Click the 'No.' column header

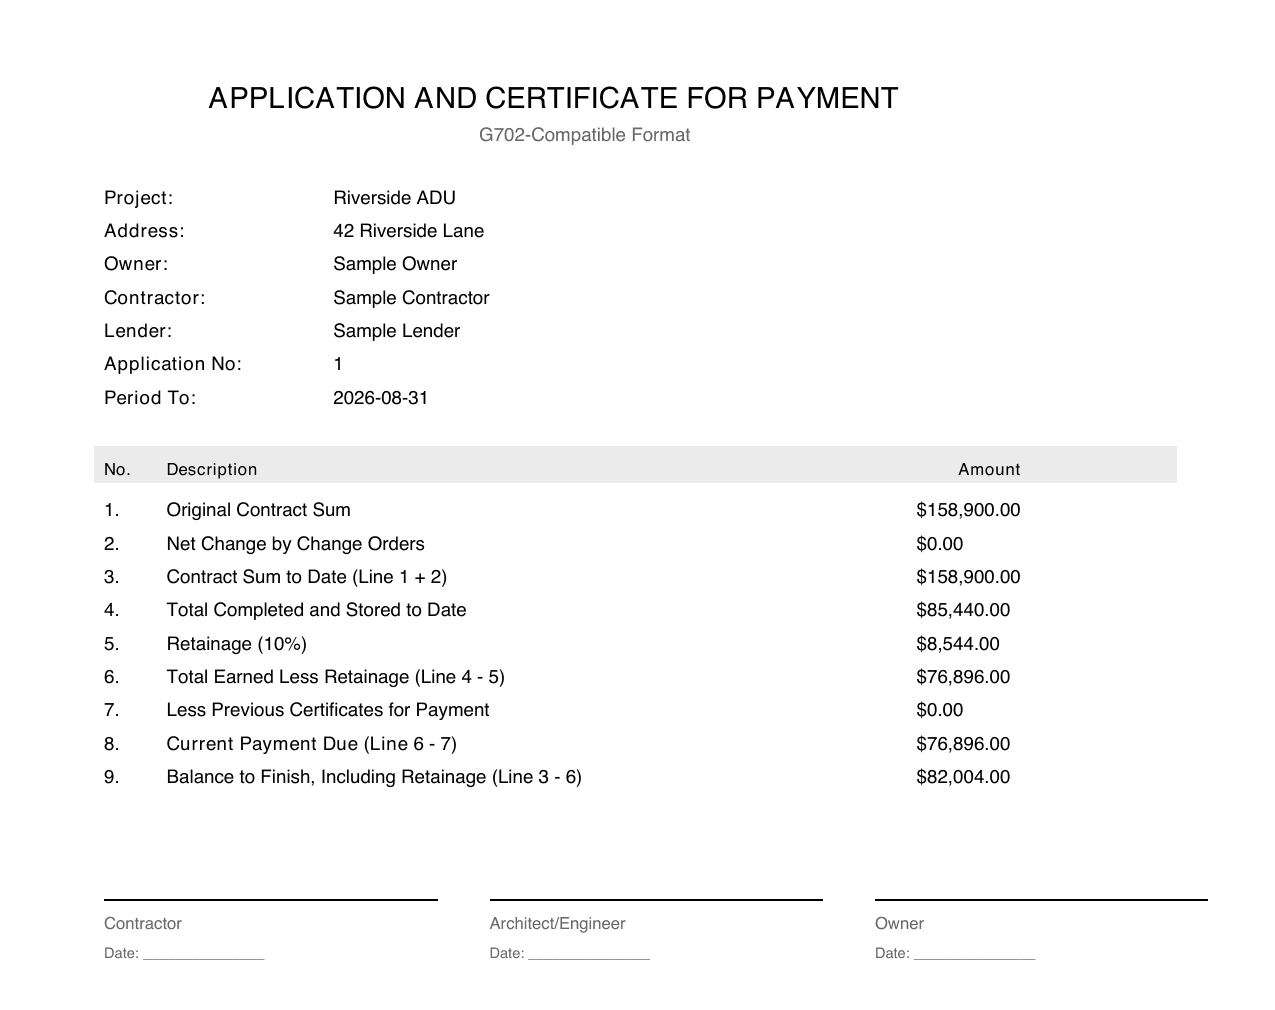pos(117,469)
